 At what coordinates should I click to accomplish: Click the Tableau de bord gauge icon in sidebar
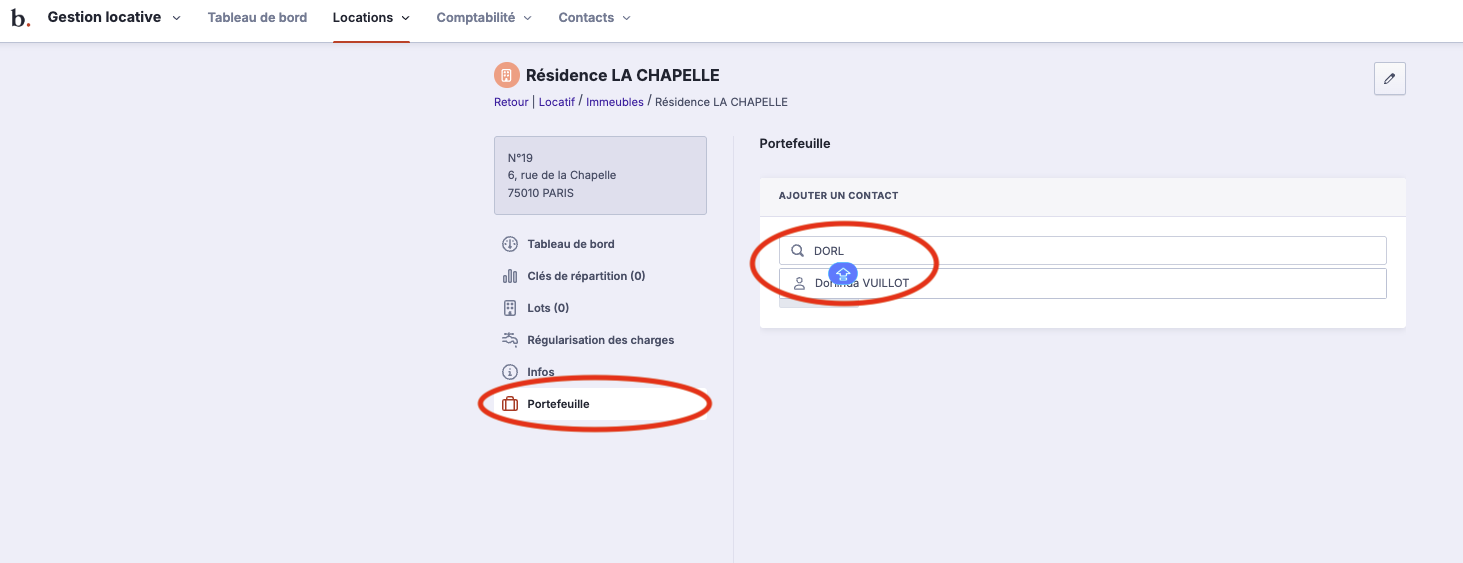click(x=509, y=244)
